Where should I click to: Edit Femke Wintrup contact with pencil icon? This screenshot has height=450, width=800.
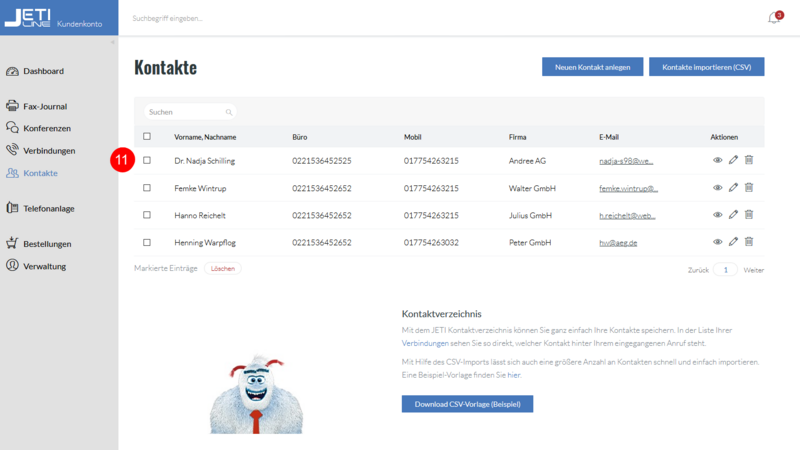[x=733, y=187]
